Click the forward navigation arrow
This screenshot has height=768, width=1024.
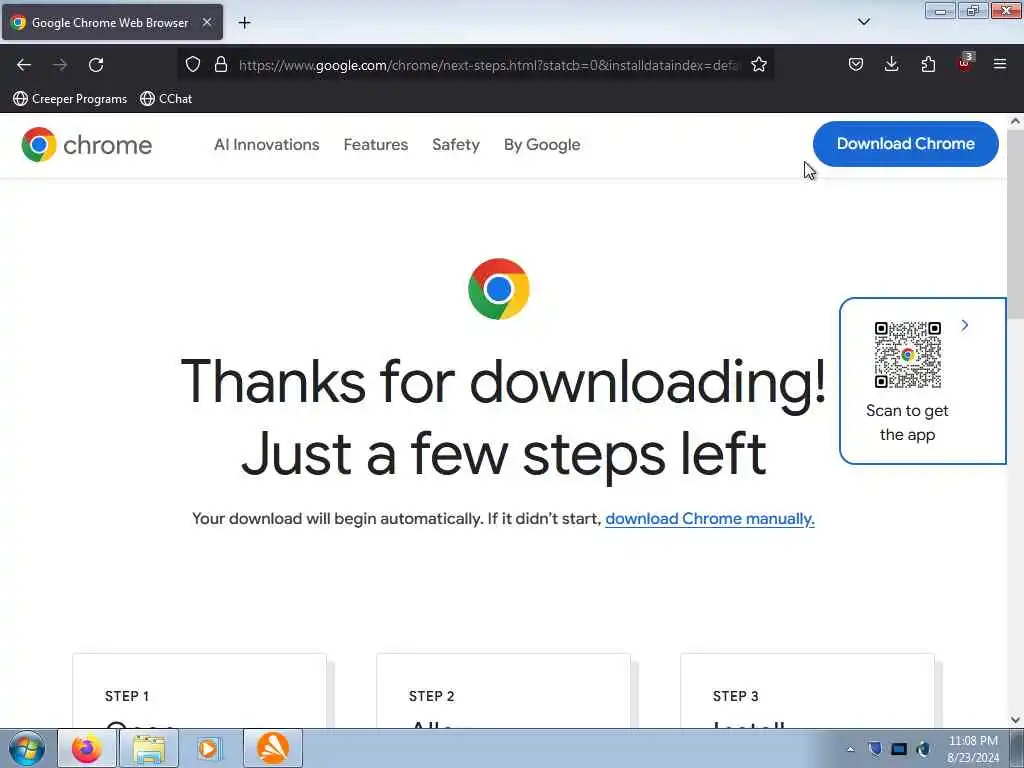click(x=59, y=65)
